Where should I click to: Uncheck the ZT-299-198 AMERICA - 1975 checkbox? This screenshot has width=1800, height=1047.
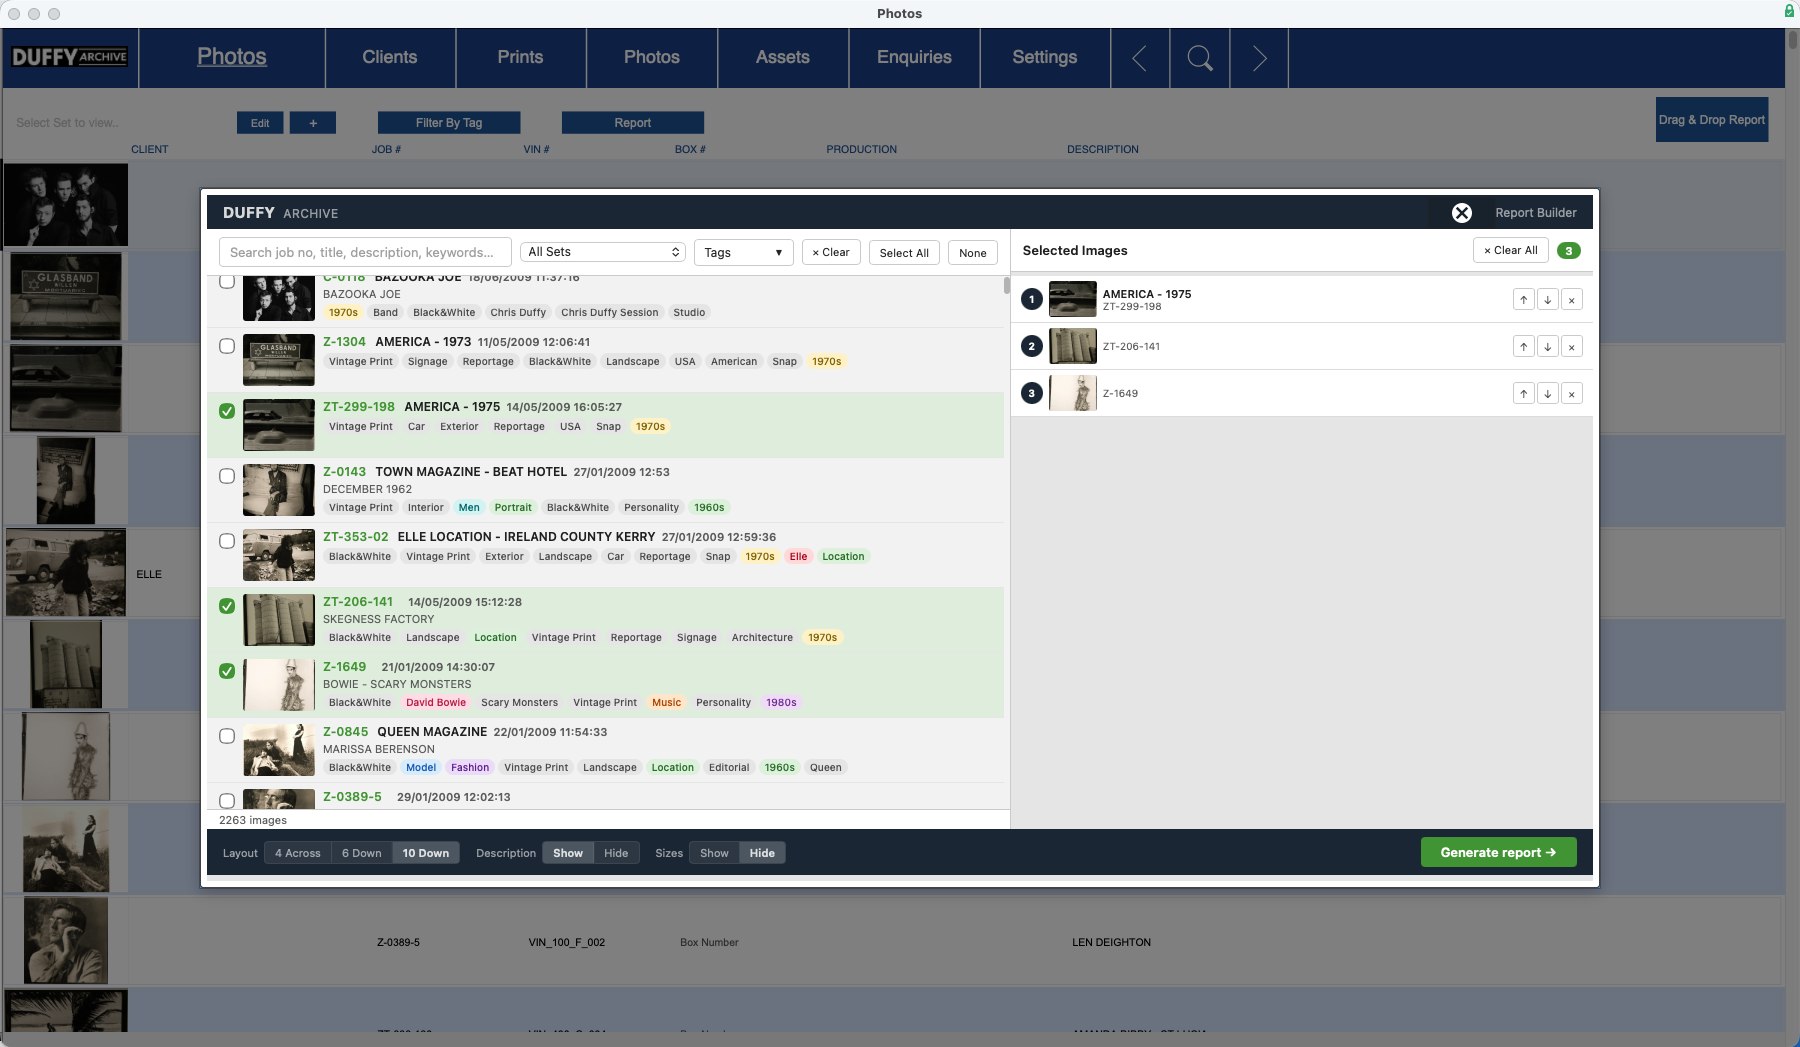tap(227, 411)
